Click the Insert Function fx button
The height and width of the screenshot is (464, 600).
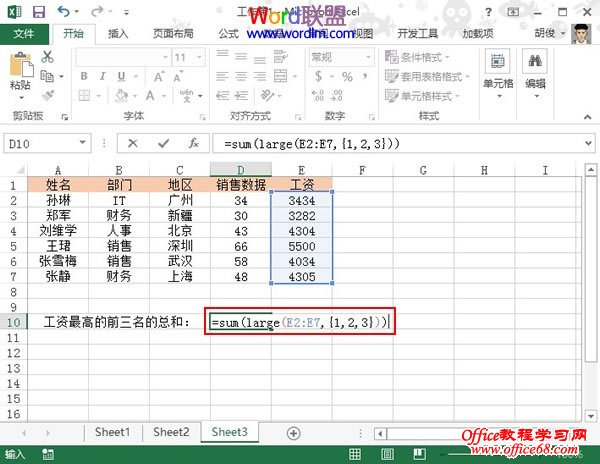(x=194, y=143)
